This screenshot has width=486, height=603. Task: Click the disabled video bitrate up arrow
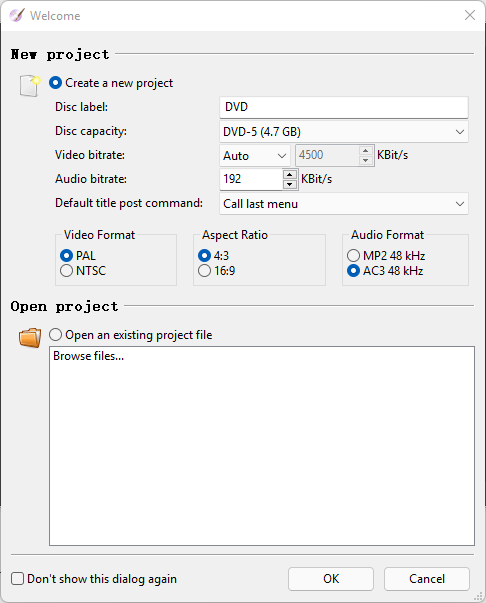pyautogui.click(x=366, y=150)
